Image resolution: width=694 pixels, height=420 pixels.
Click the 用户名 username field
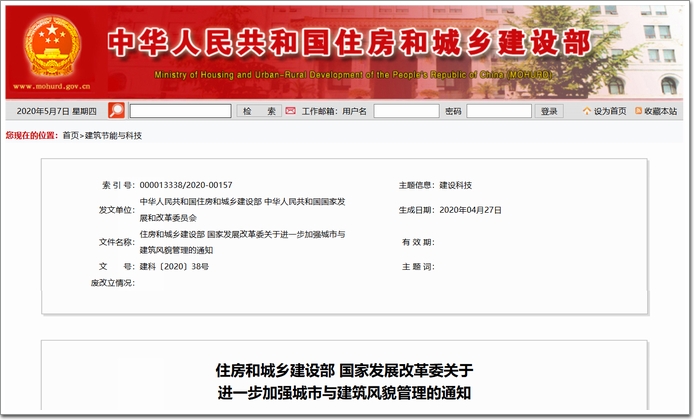click(x=405, y=111)
